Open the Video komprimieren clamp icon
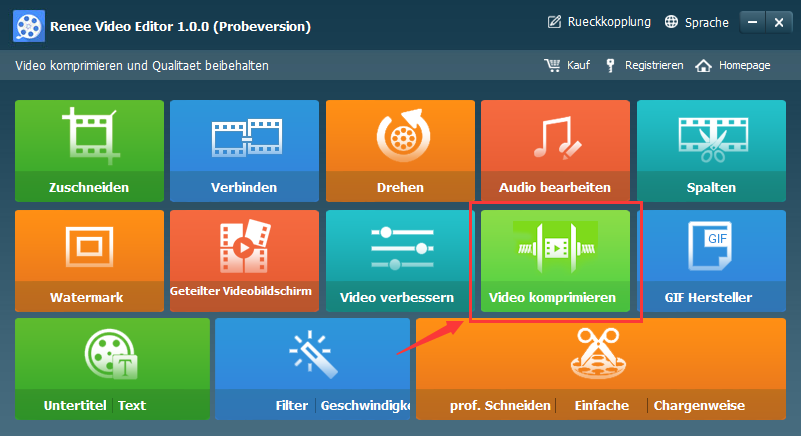801x436 pixels. coord(556,248)
